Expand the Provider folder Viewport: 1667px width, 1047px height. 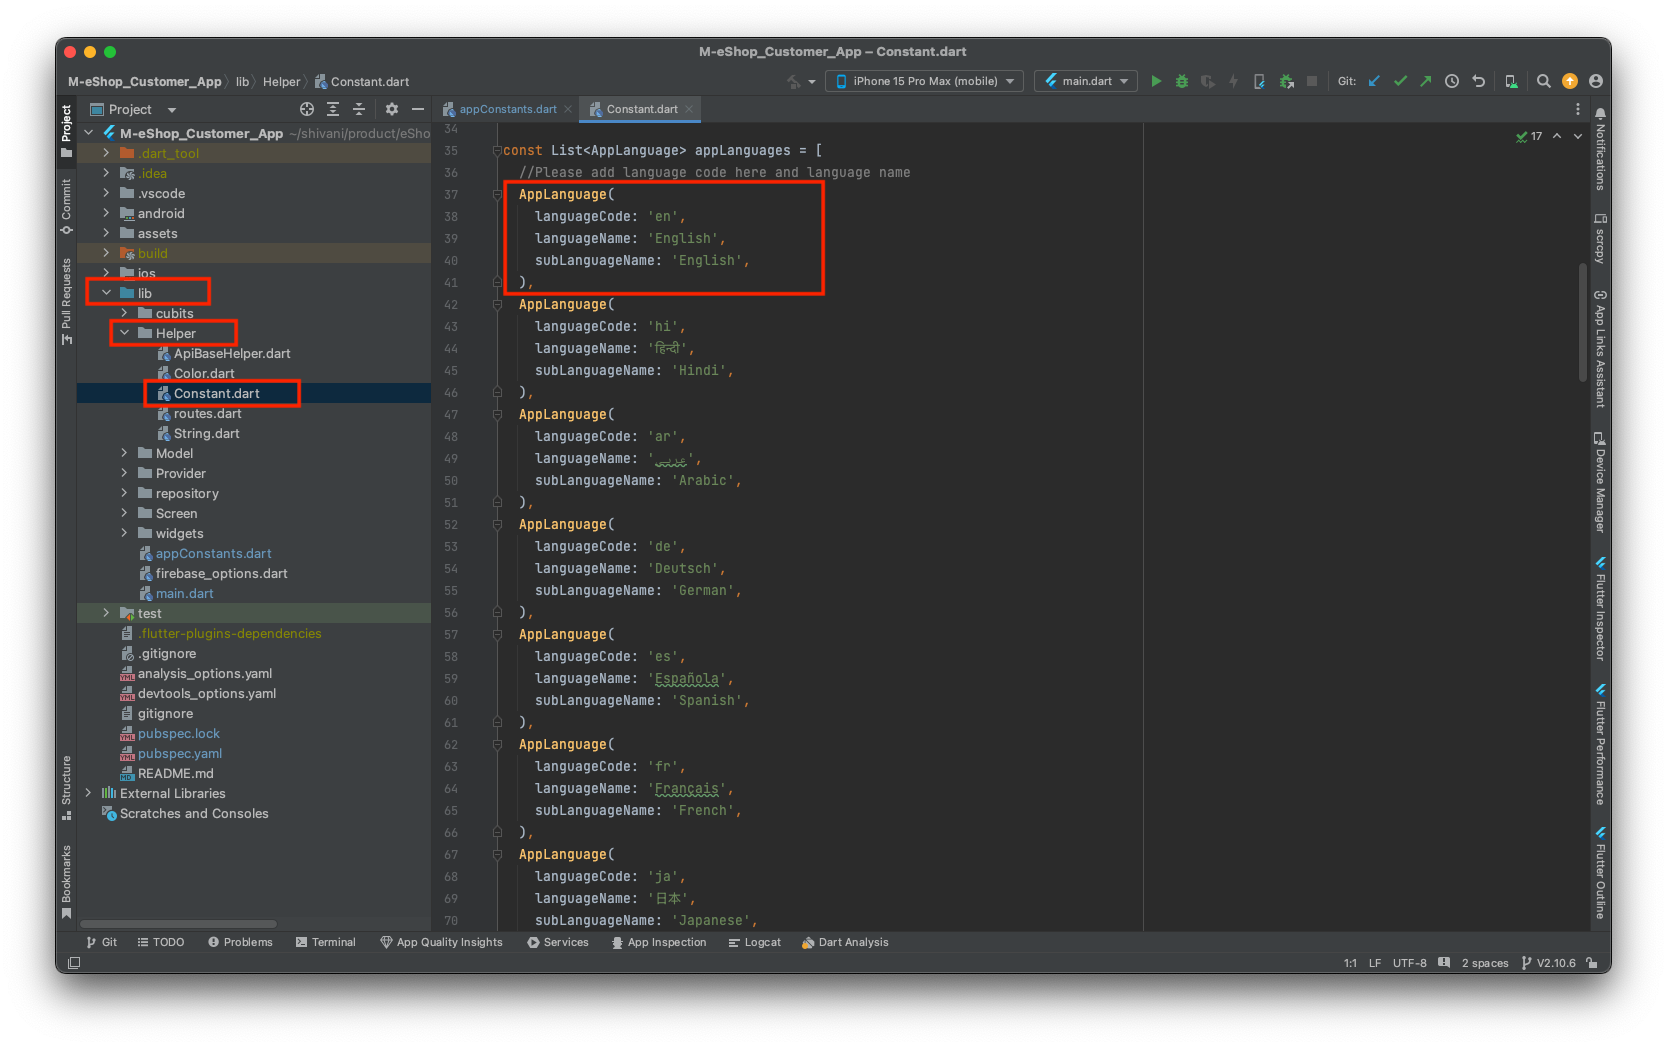click(124, 473)
